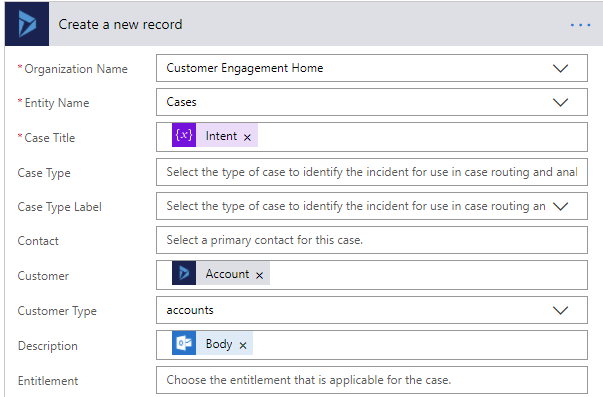
Task: Click the 'Create a new record' header title
Action: [120, 25]
